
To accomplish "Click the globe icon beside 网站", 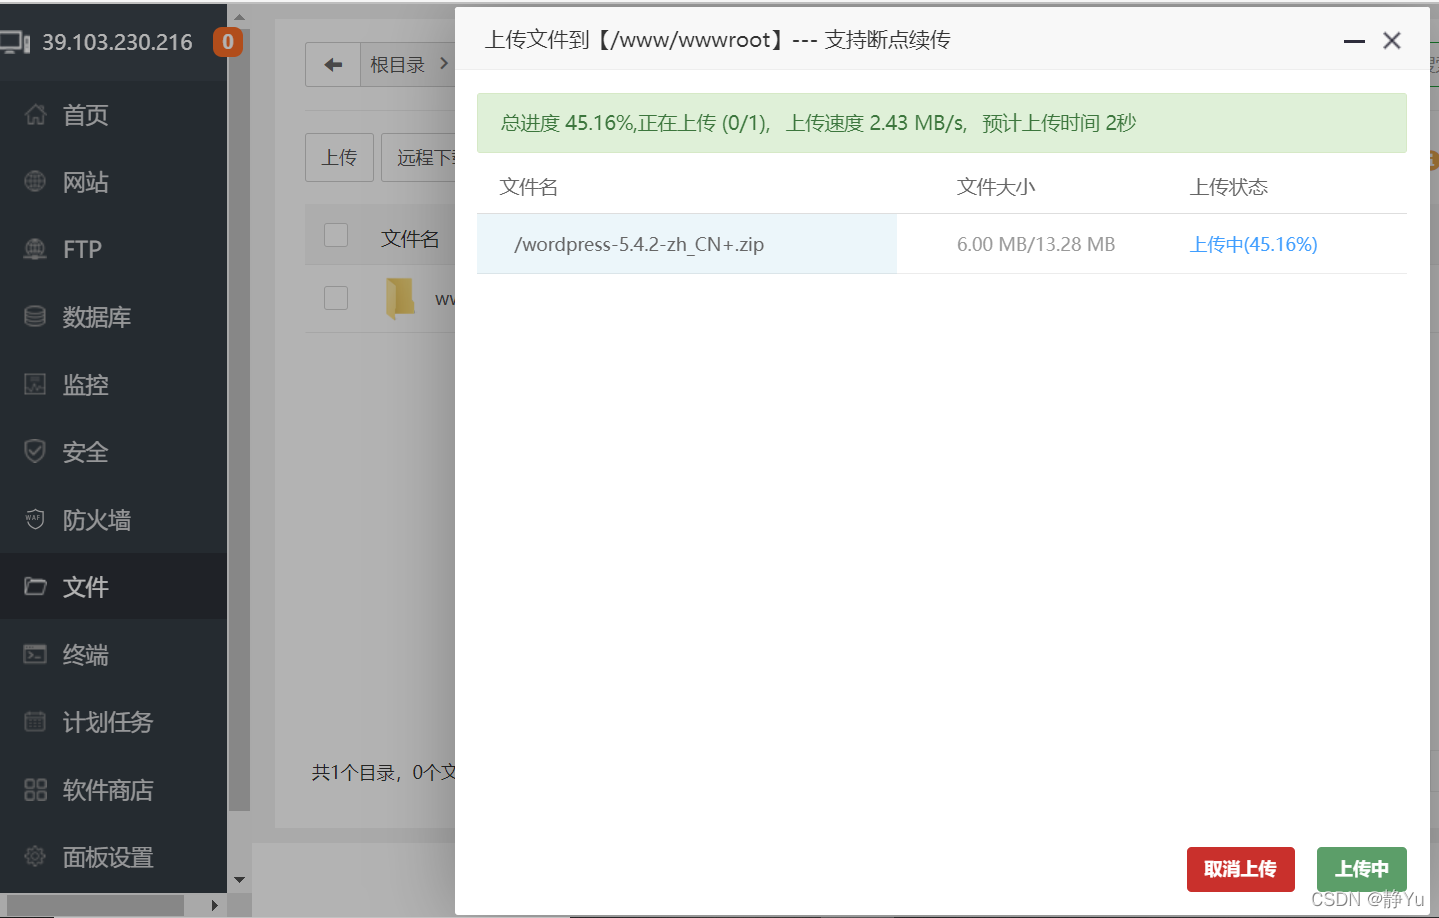I will (x=35, y=182).
